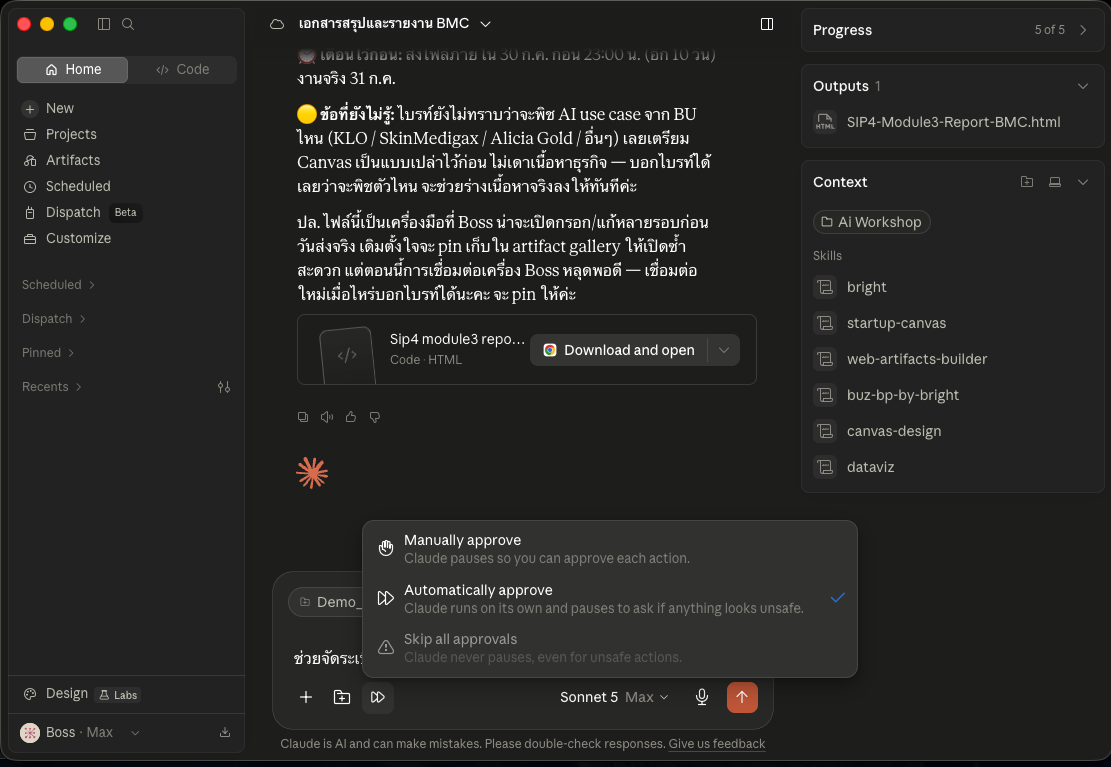The image size is (1111, 767).
Task: Click the add folder icon in composer
Action: (x=342, y=697)
